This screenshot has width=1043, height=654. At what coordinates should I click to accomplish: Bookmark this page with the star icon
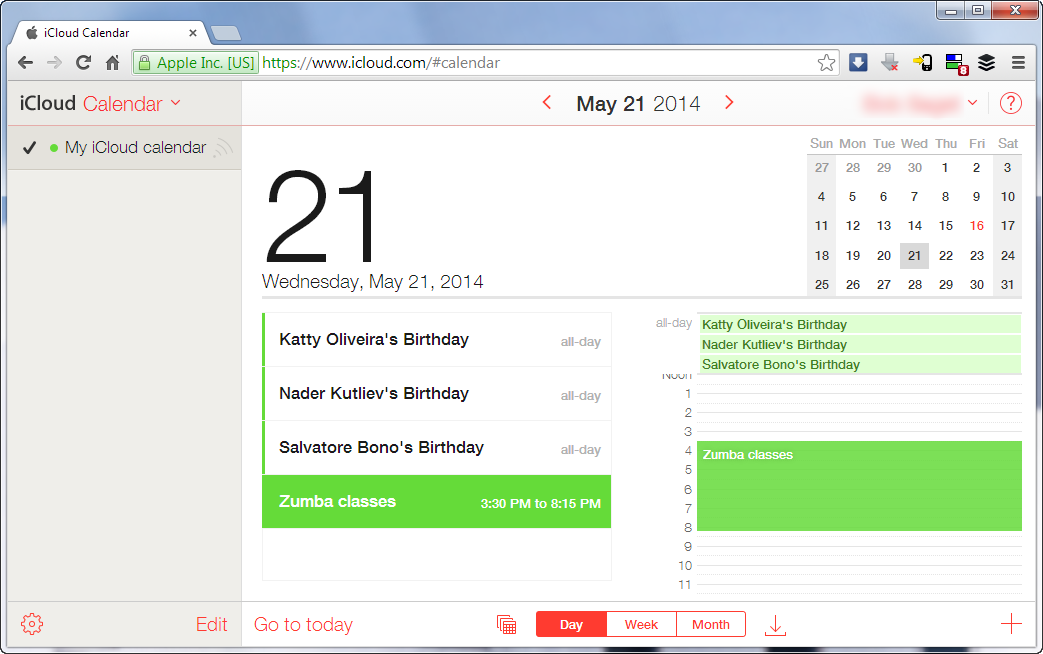pyautogui.click(x=826, y=63)
